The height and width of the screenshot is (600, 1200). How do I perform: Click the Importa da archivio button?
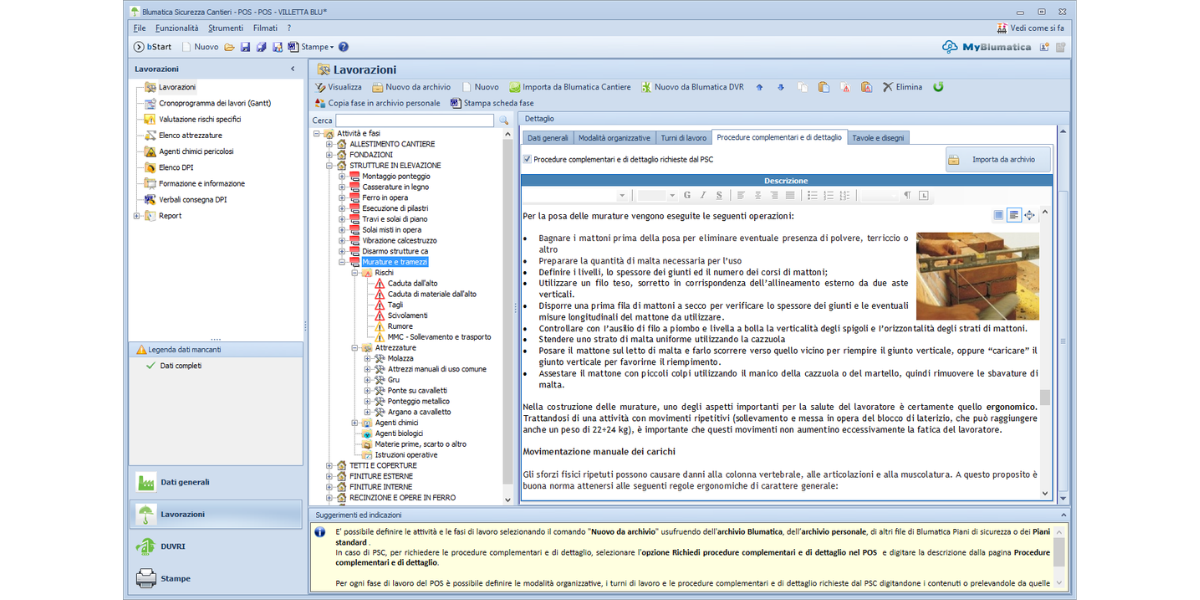pos(998,159)
